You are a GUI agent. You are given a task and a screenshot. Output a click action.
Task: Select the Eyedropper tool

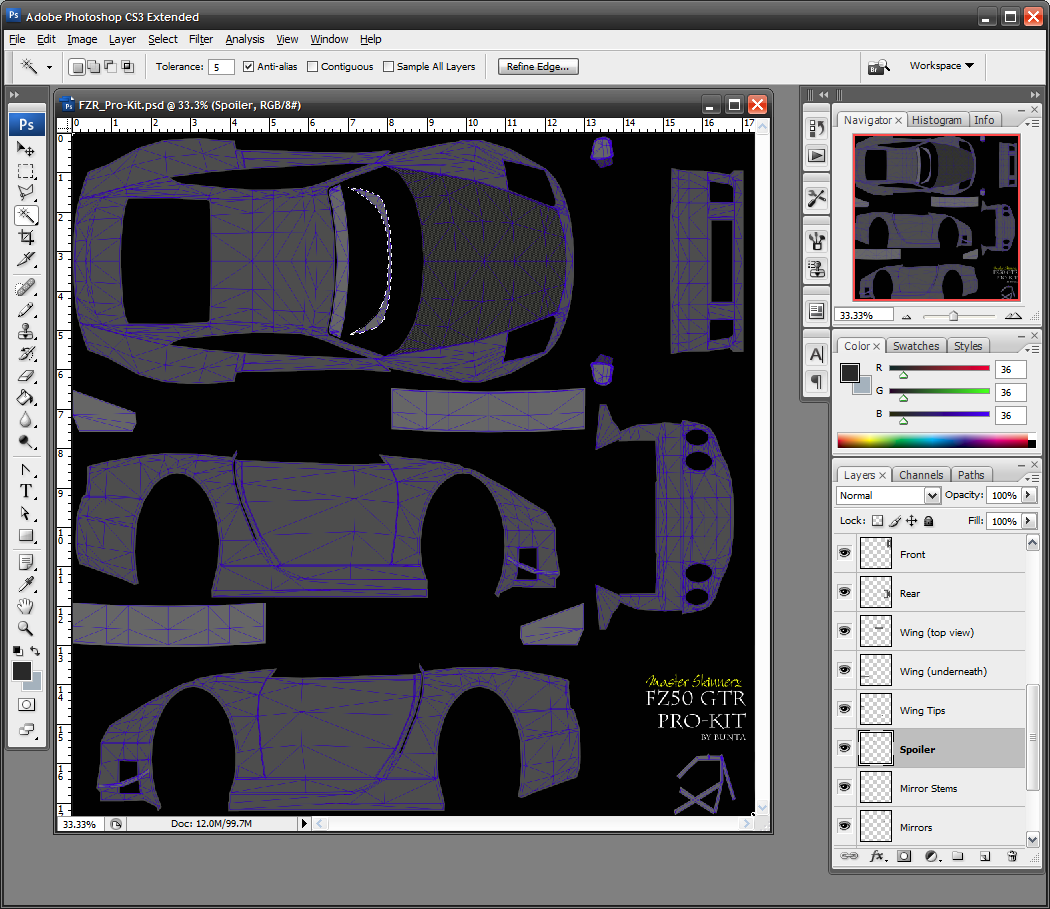pyautogui.click(x=26, y=583)
